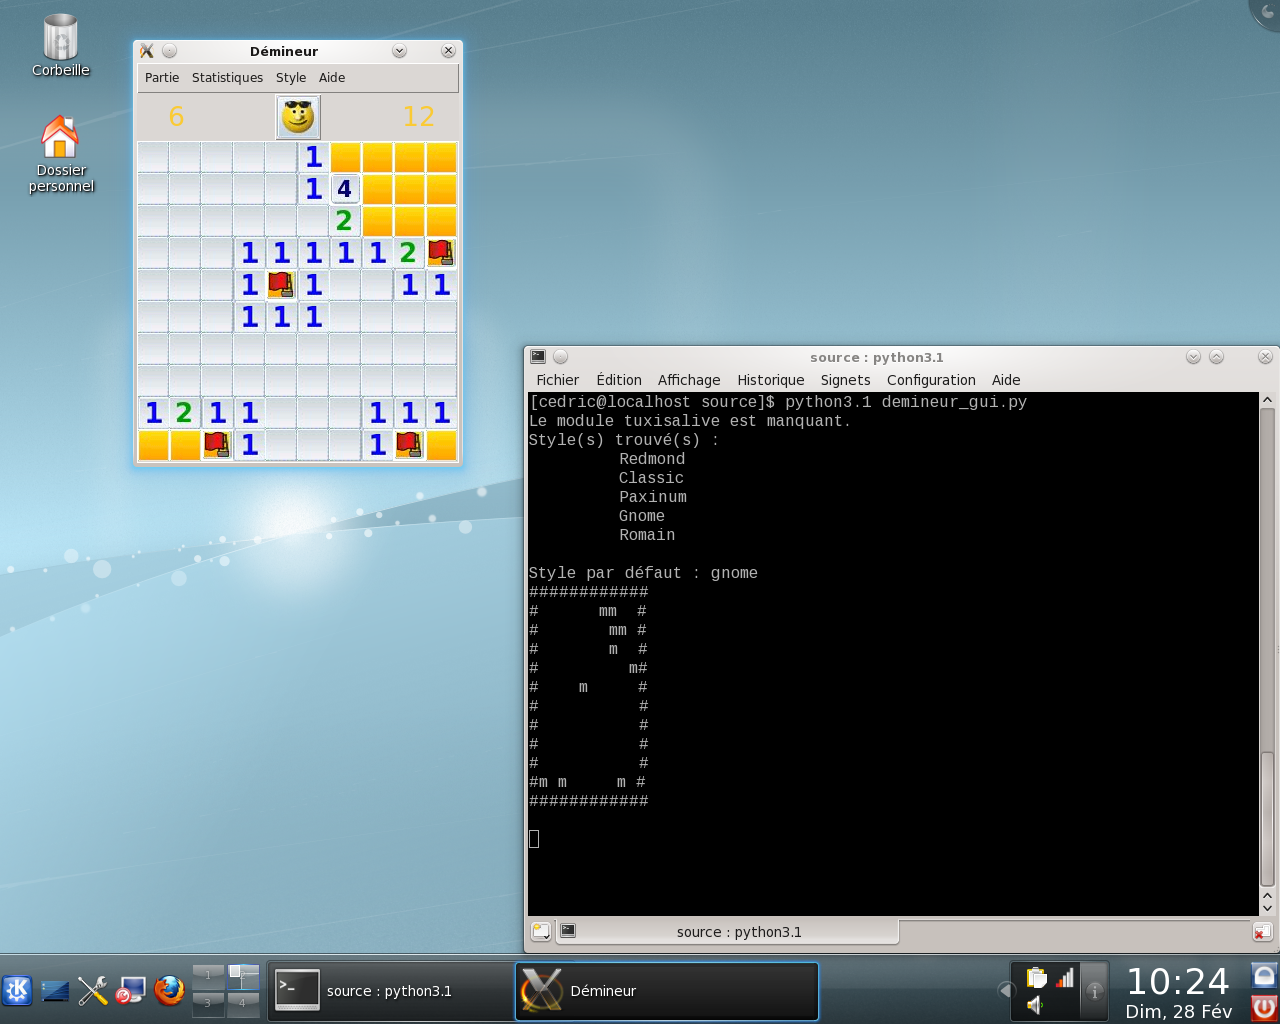
Task: Launch Firefox from the panel
Action: [x=169, y=991]
